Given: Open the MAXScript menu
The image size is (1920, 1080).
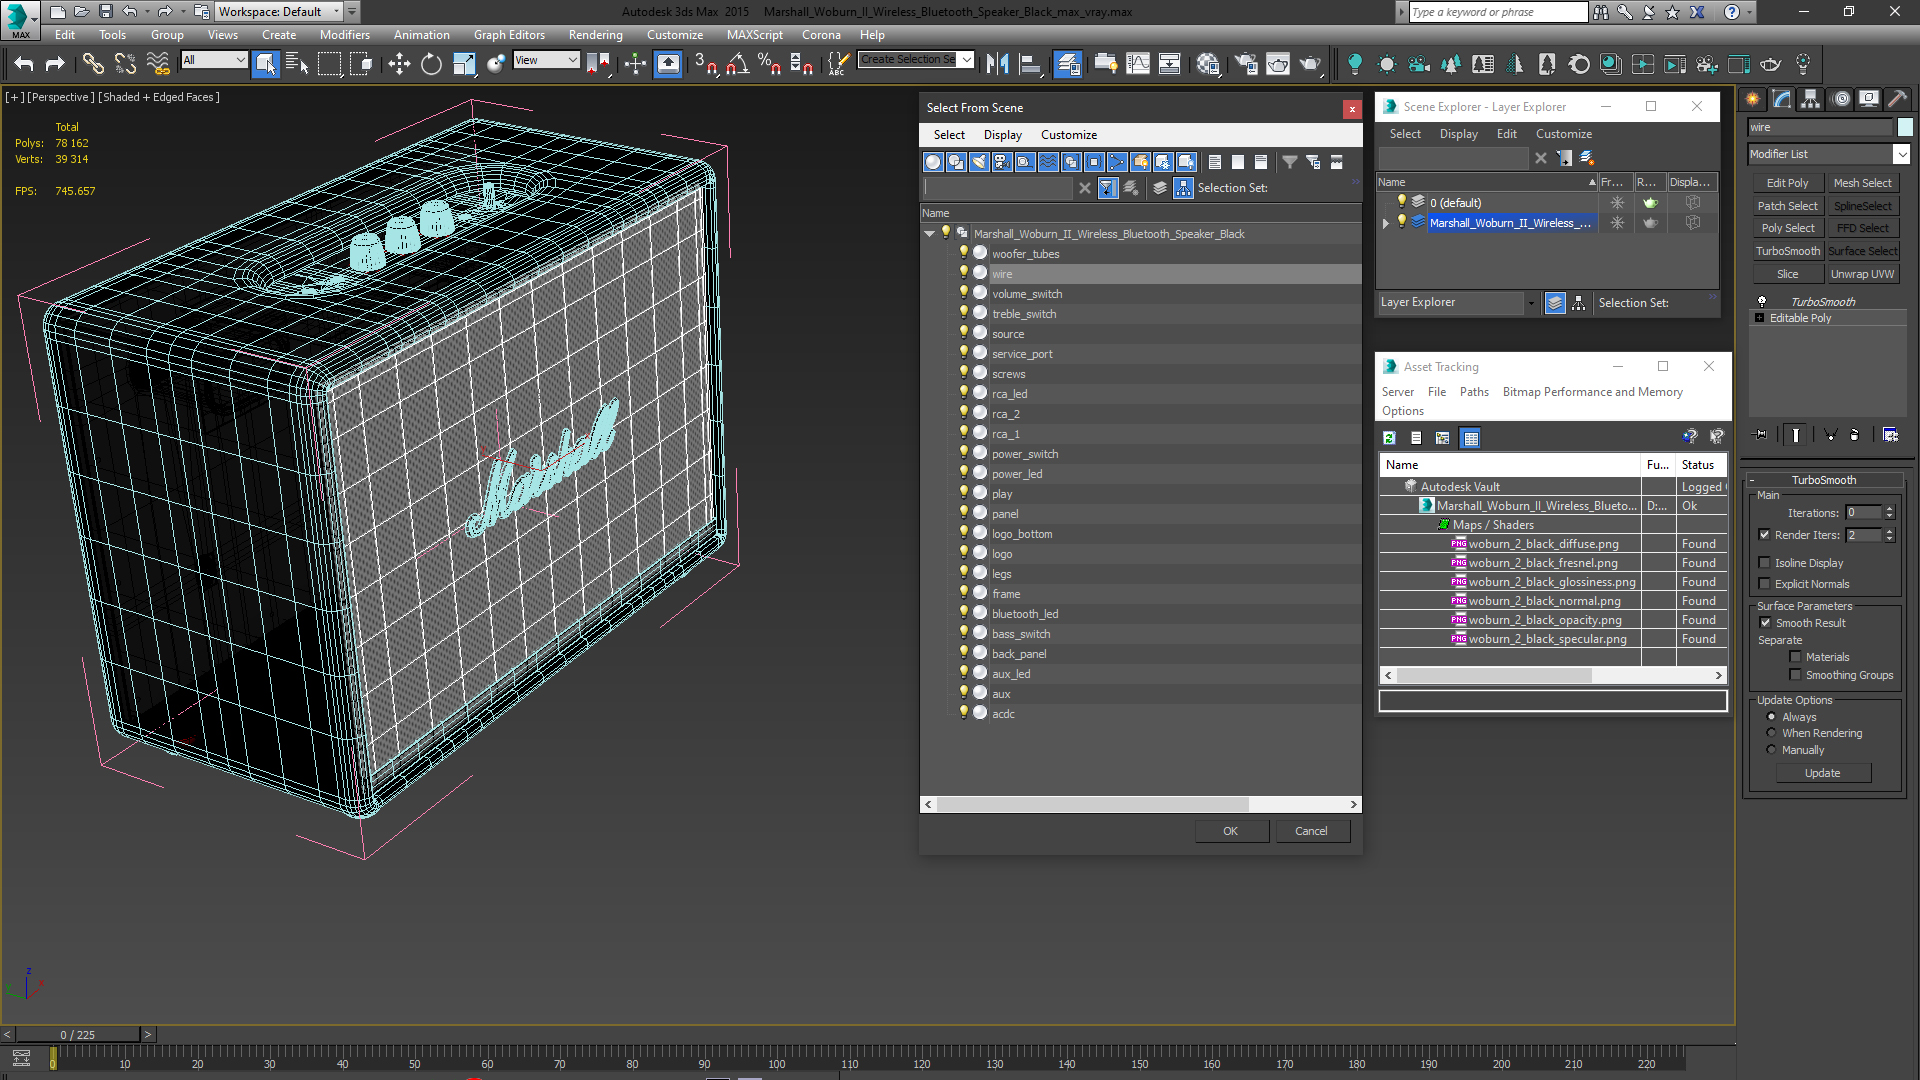Looking at the screenshot, I should click(754, 35).
